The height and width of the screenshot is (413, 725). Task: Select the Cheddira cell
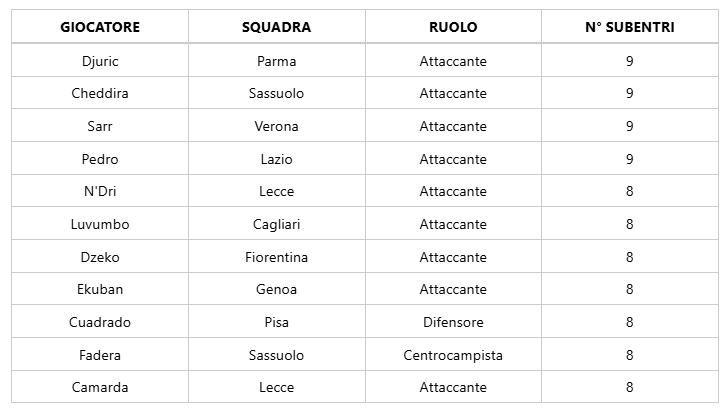pos(100,93)
